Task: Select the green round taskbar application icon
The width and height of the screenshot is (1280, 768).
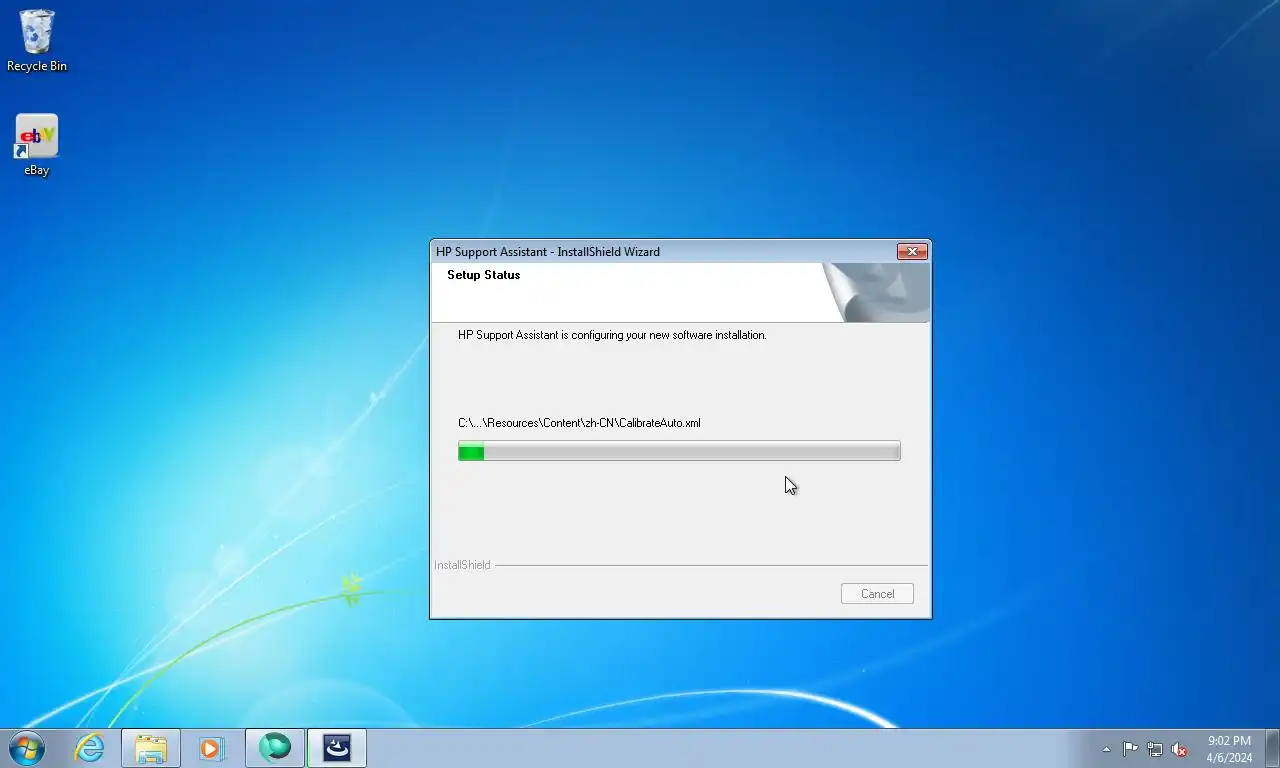Action: click(x=275, y=748)
